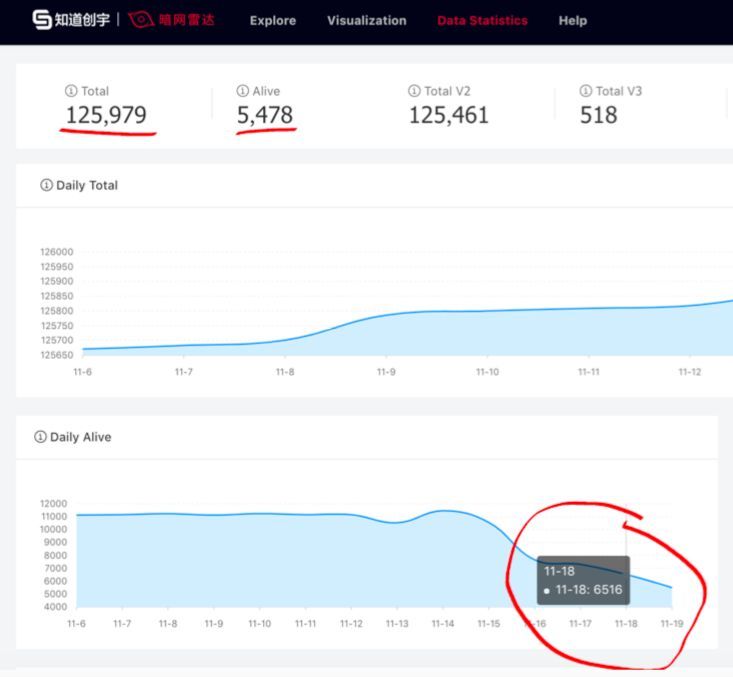
Task: Select the Data Statistics tab
Action: pyautogui.click(x=482, y=20)
